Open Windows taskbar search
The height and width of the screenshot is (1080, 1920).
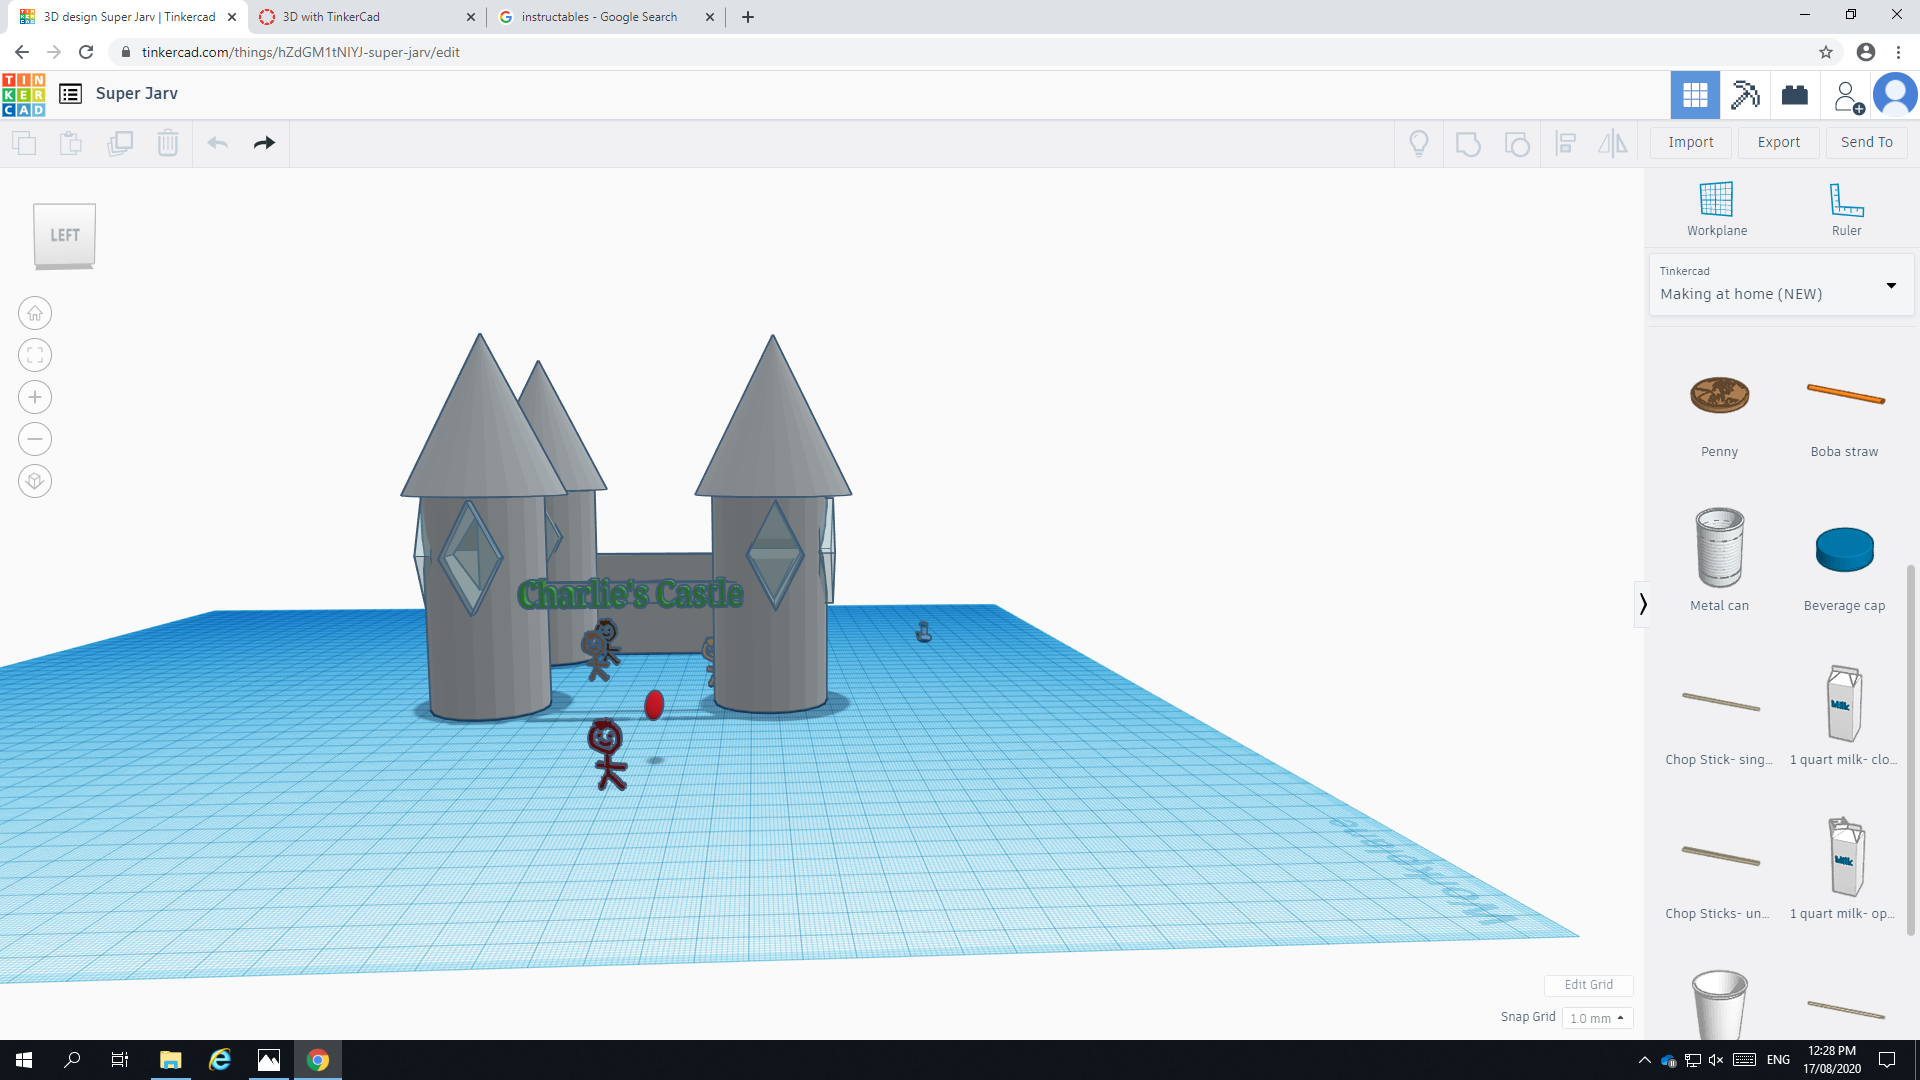[x=72, y=1060]
